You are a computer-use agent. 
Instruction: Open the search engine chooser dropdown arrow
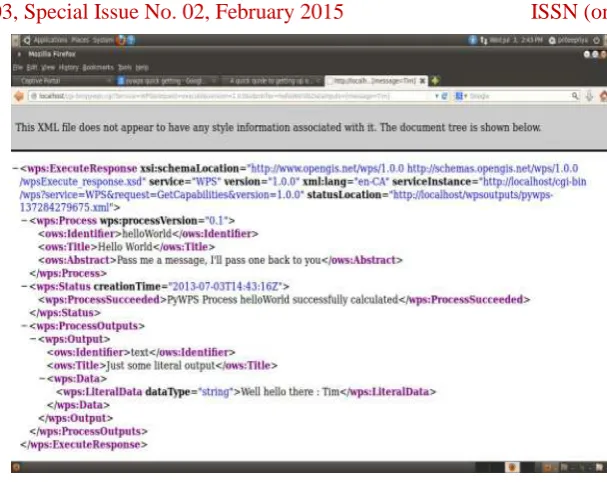tap(466, 96)
